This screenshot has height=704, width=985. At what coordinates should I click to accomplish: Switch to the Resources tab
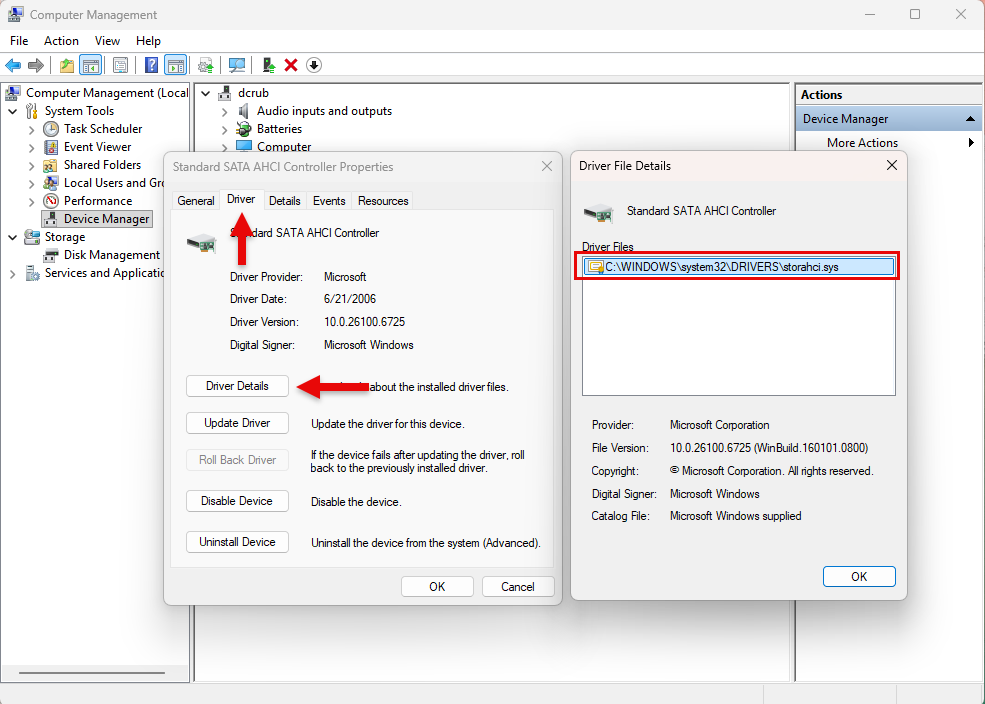click(x=383, y=201)
